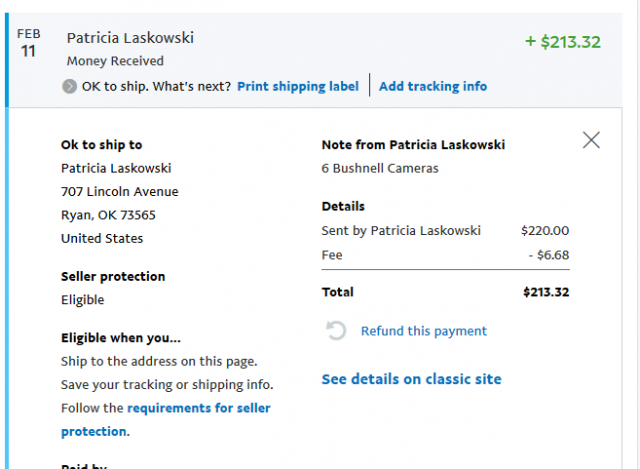The height and width of the screenshot is (469, 640).
Task: Open Print shipping label link
Action: [298, 87]
